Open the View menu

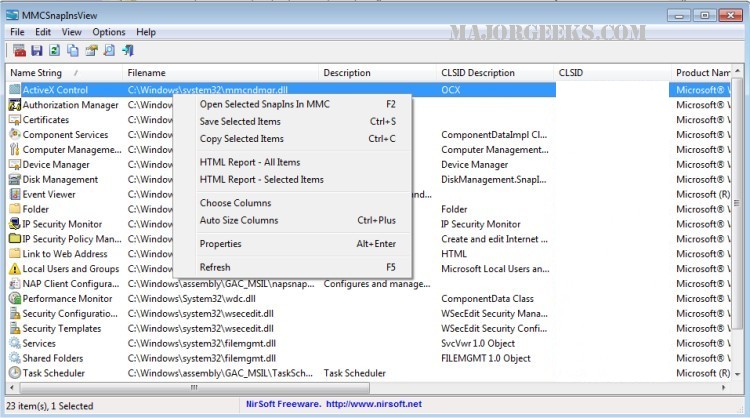pyautogui.click(x=72, y=32)
